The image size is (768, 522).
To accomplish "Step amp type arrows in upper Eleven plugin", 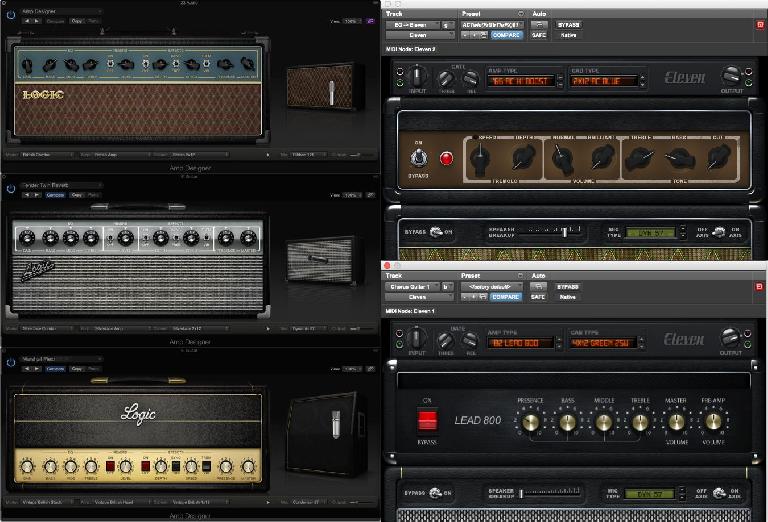I will 560,81.
